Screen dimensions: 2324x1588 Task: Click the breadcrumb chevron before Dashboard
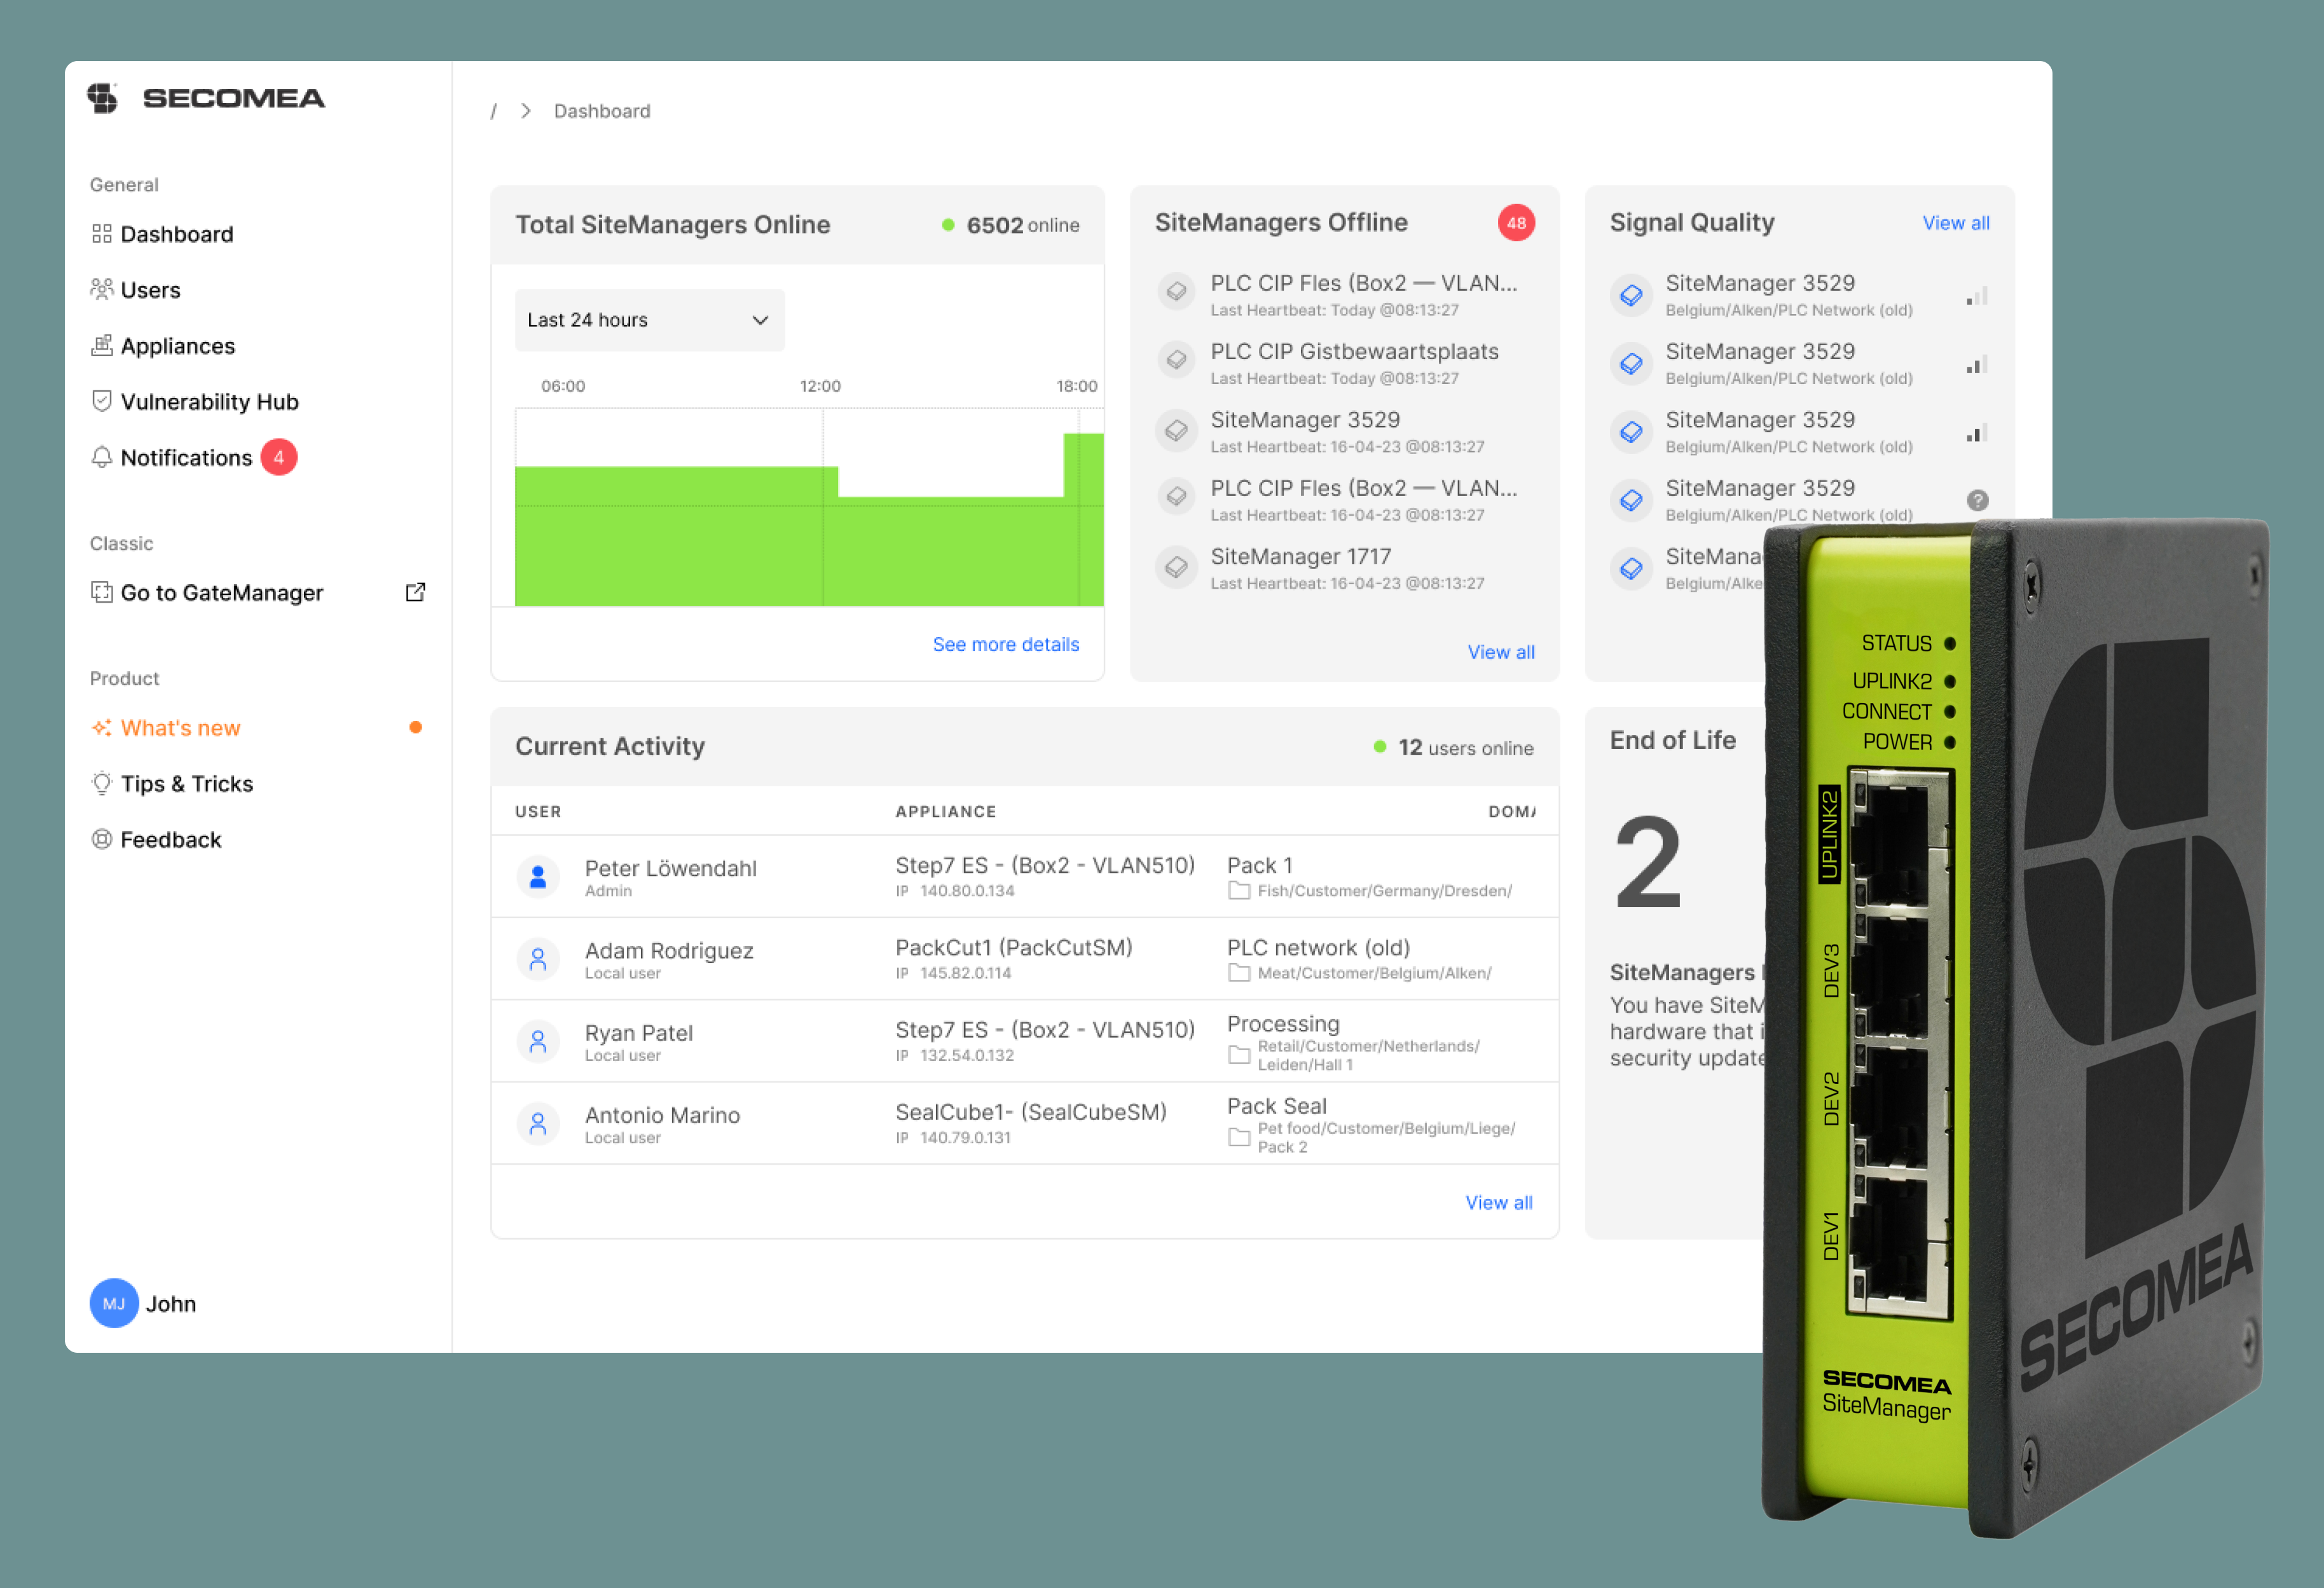526,110
